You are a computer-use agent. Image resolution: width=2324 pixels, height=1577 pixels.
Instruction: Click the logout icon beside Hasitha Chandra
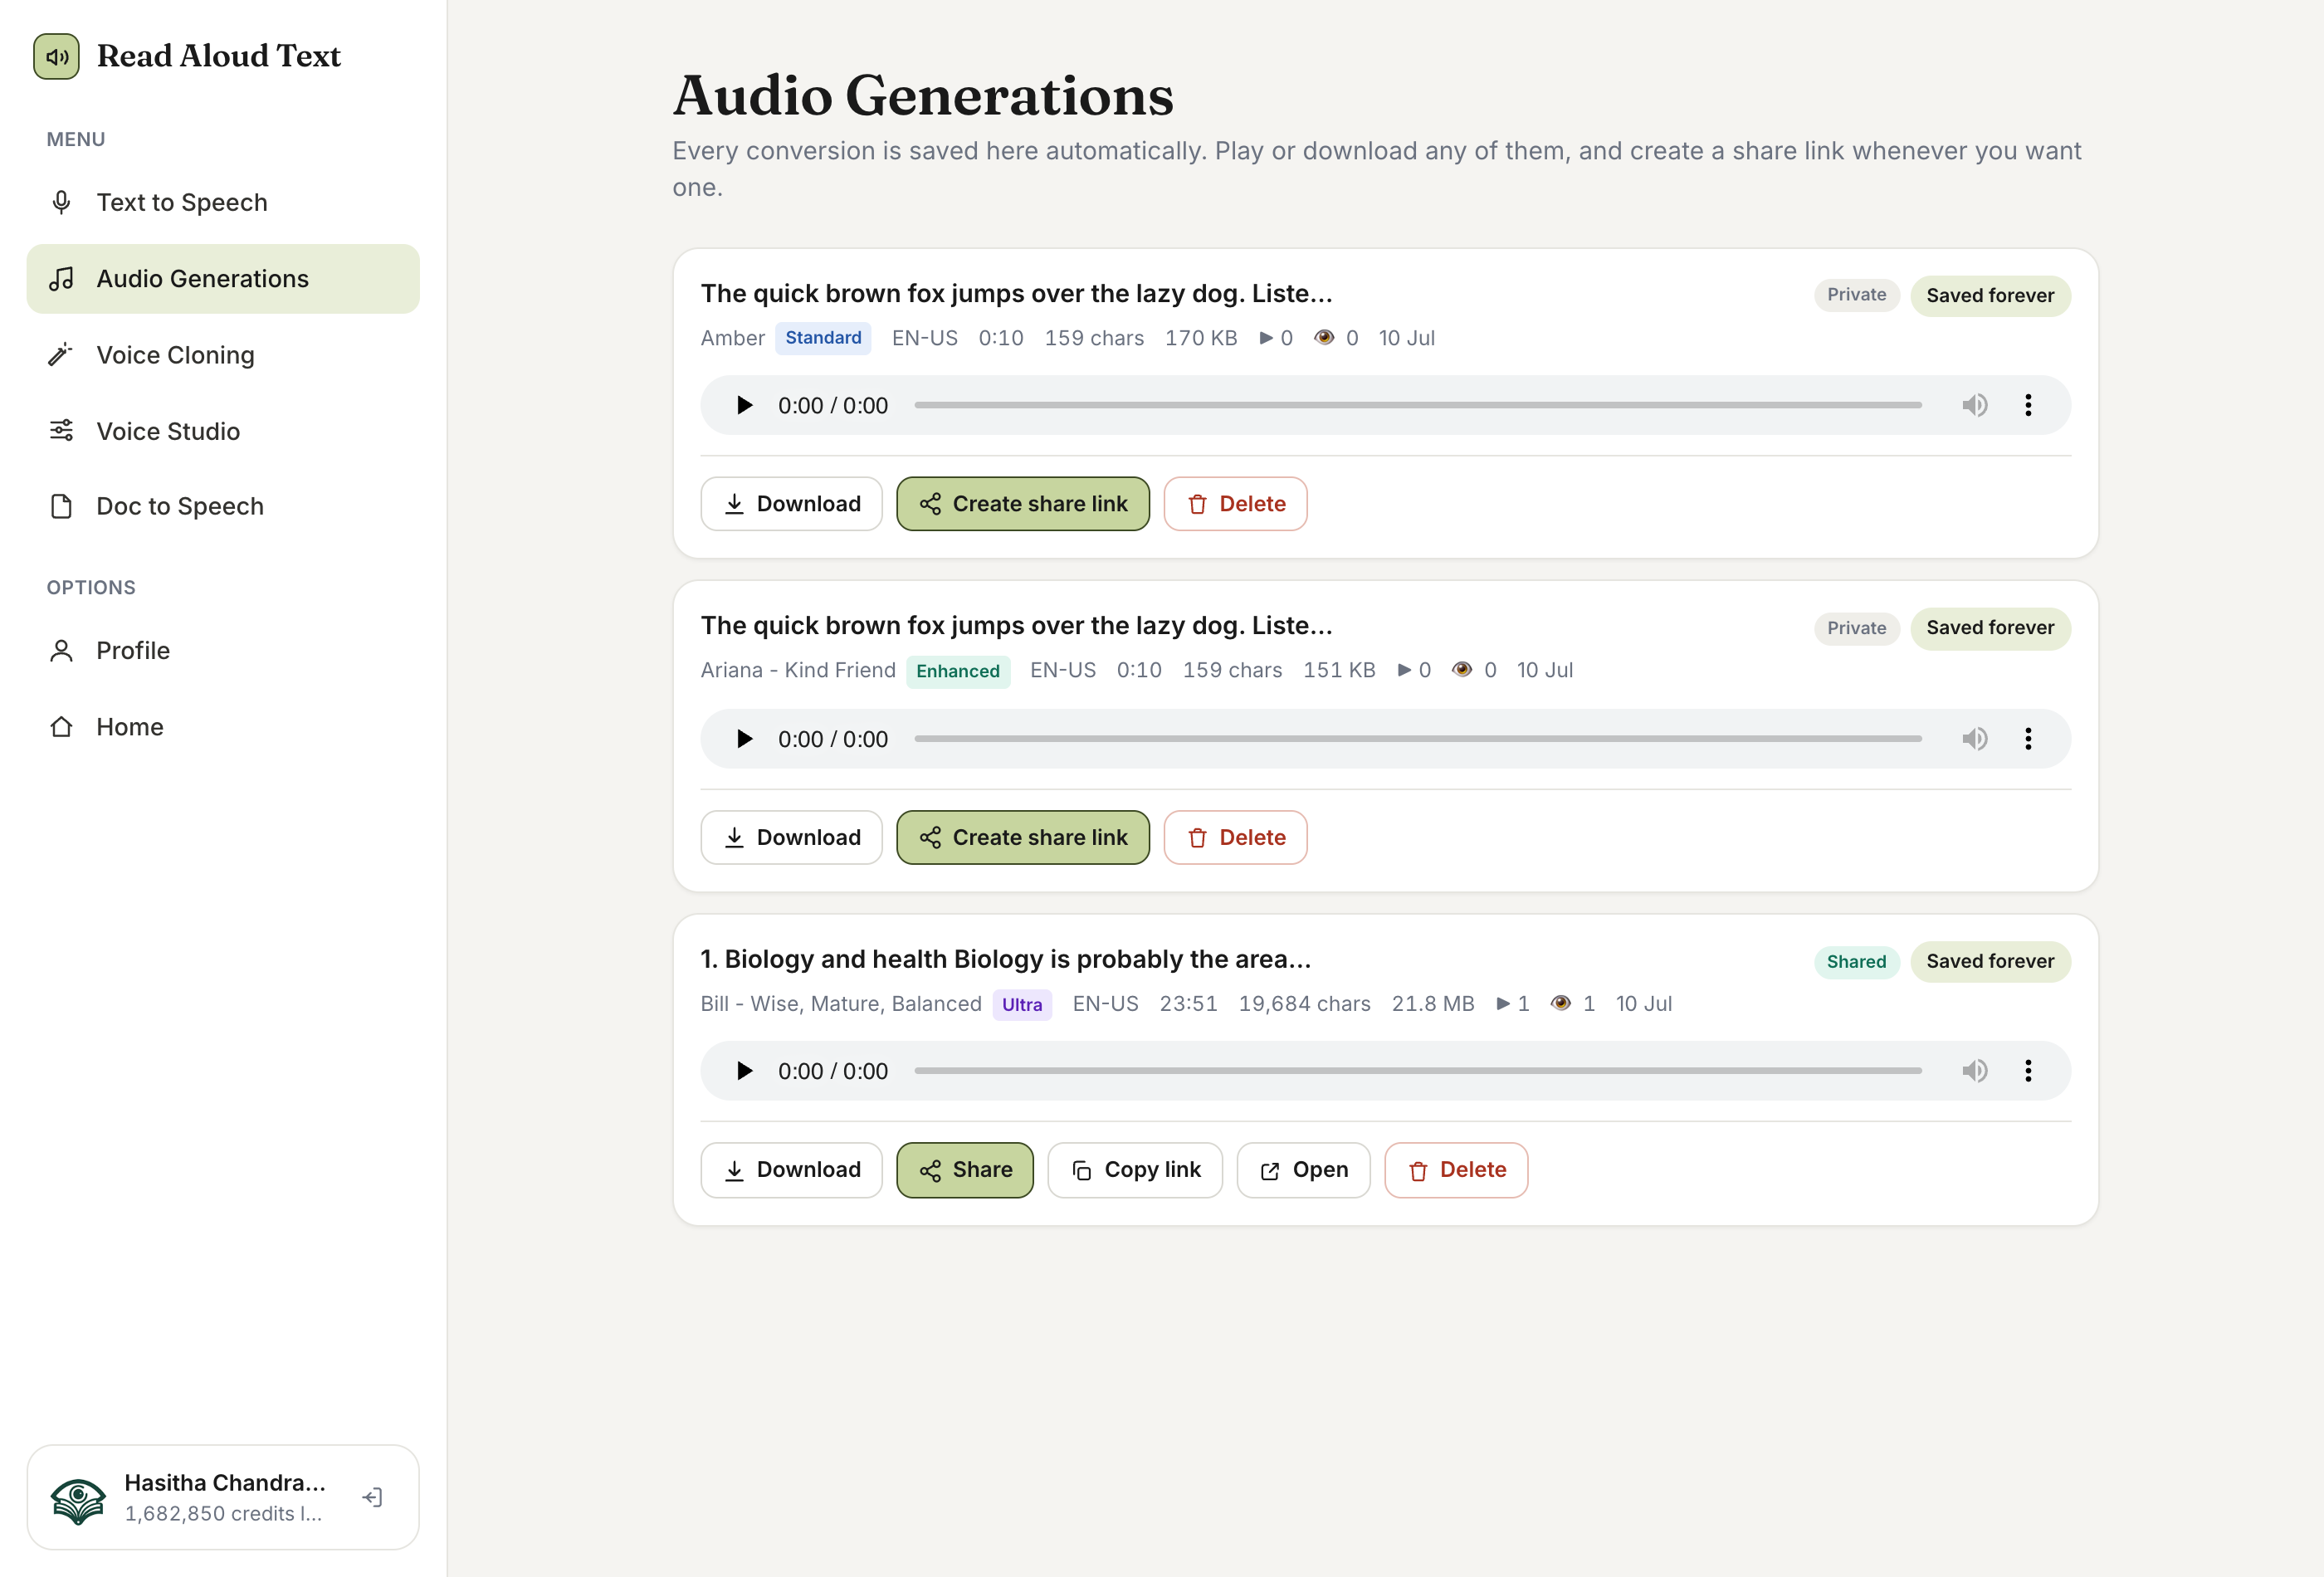point(372,1497)
